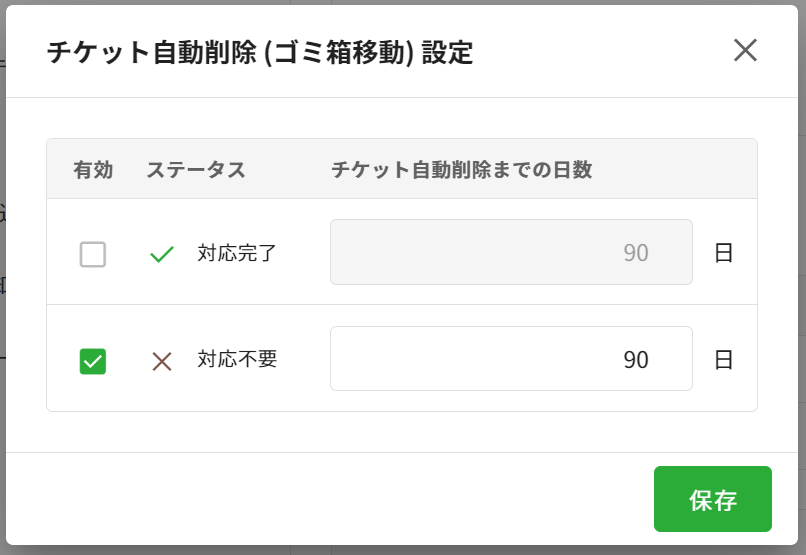Click the brown X status icon
Viewport: 806px width, 555px height.
pos(161,361)
